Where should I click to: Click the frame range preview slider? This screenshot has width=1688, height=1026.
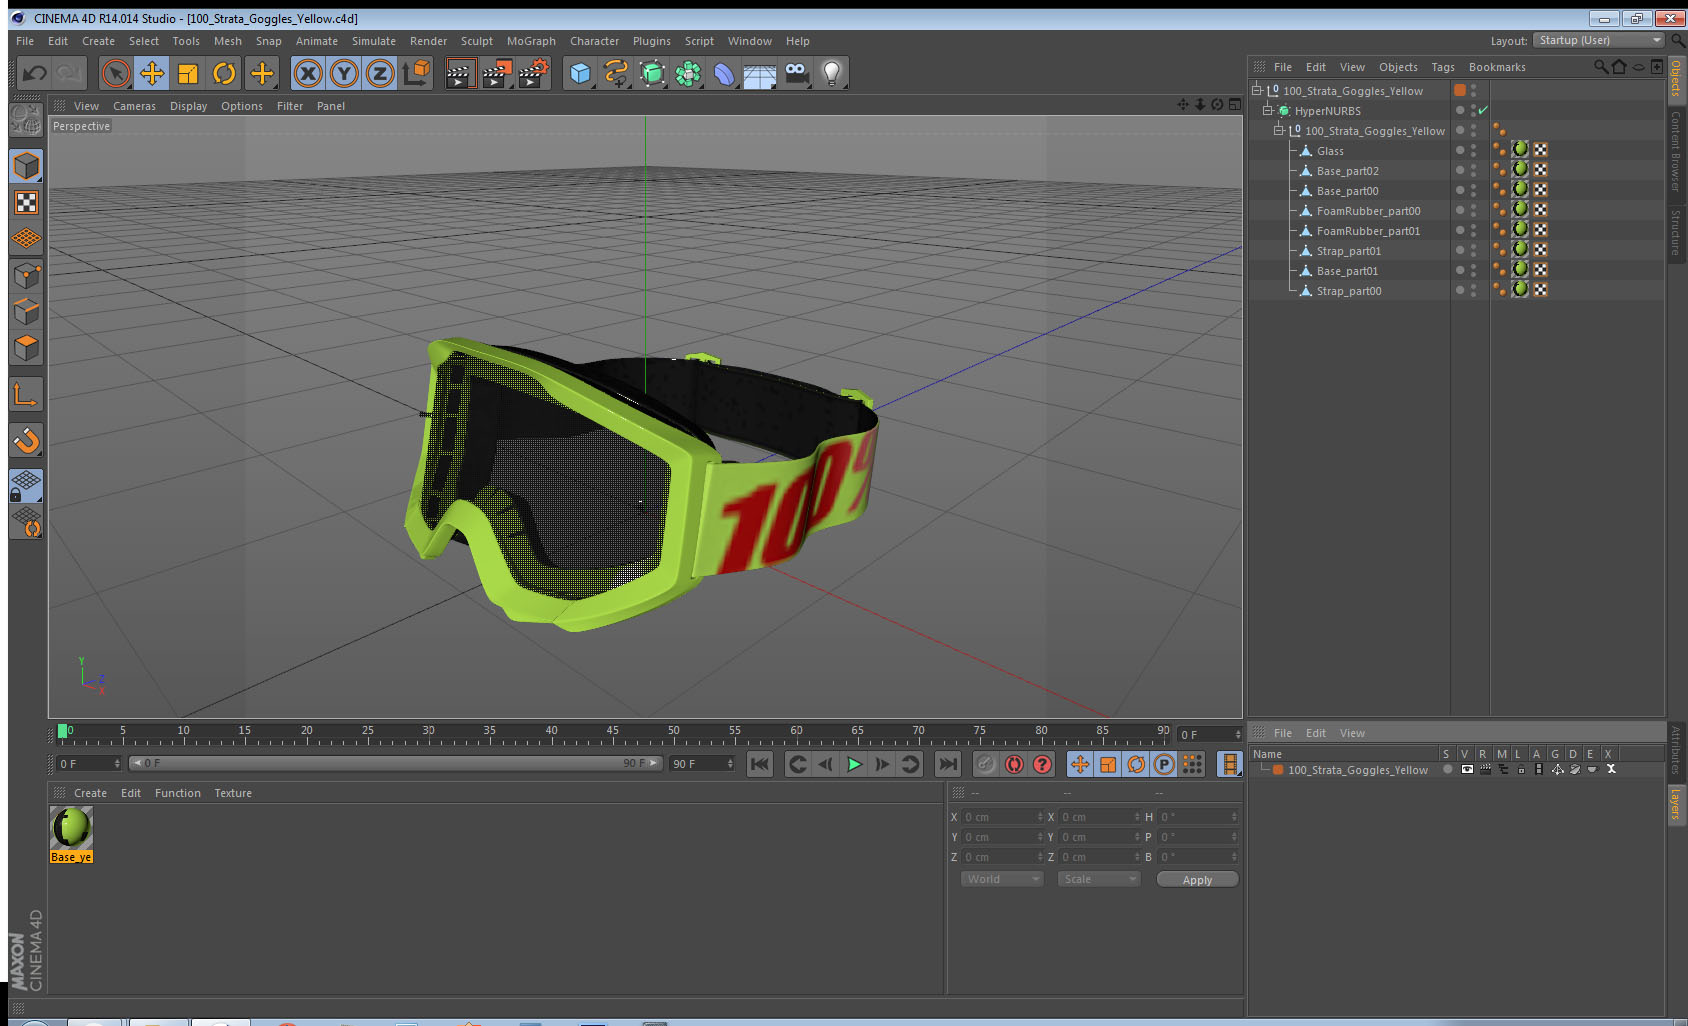coord(396,763)
